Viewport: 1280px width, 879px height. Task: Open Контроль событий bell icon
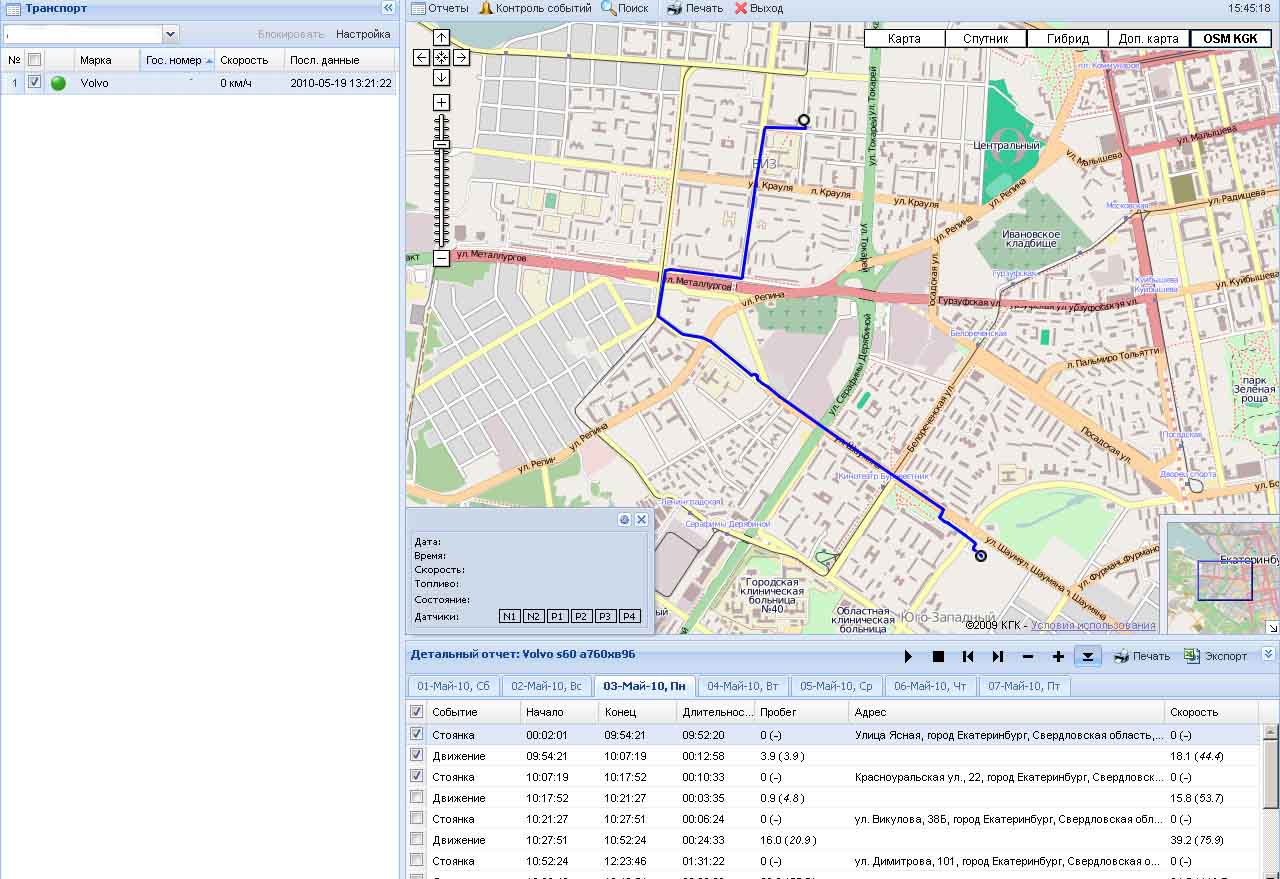[486, 8]
